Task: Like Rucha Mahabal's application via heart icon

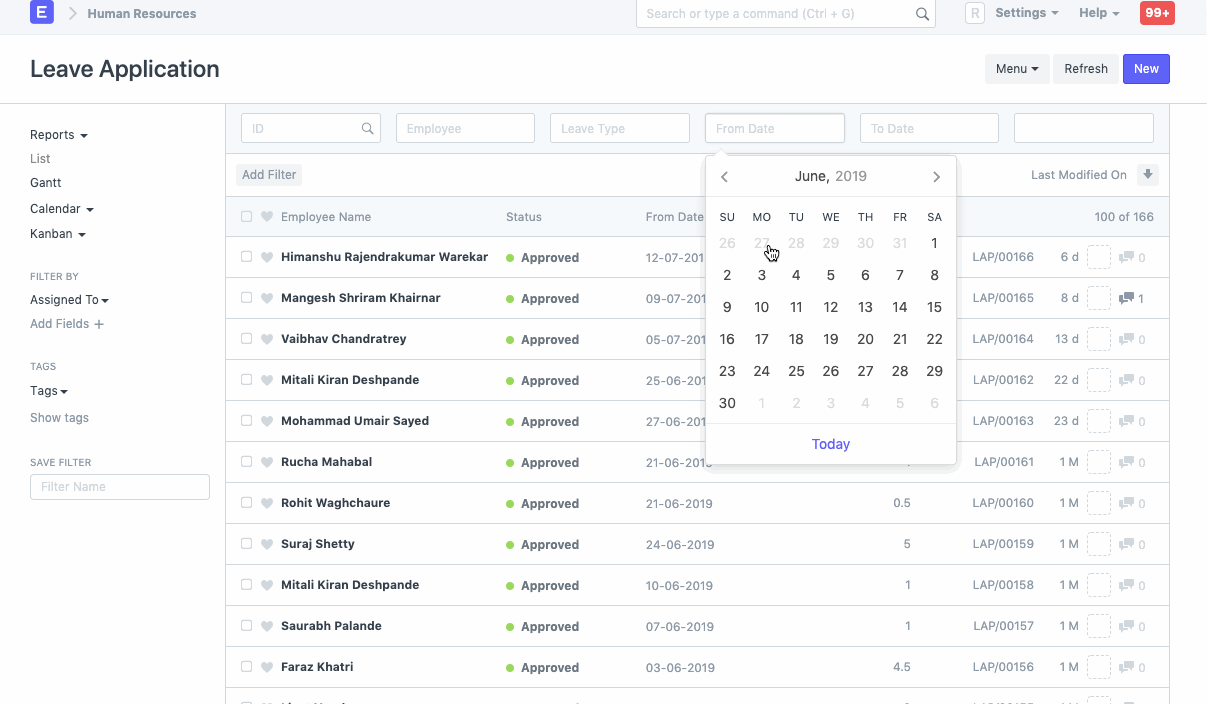Action: click(266, 462)
